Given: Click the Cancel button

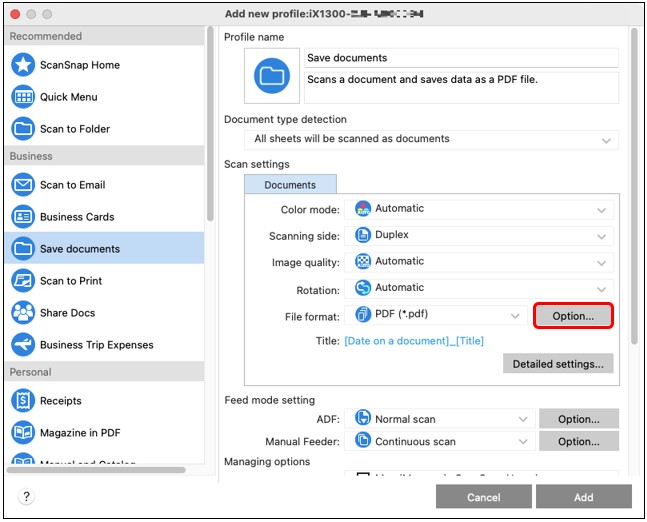Looking at the screenshot, I should [x=484, y=497].
